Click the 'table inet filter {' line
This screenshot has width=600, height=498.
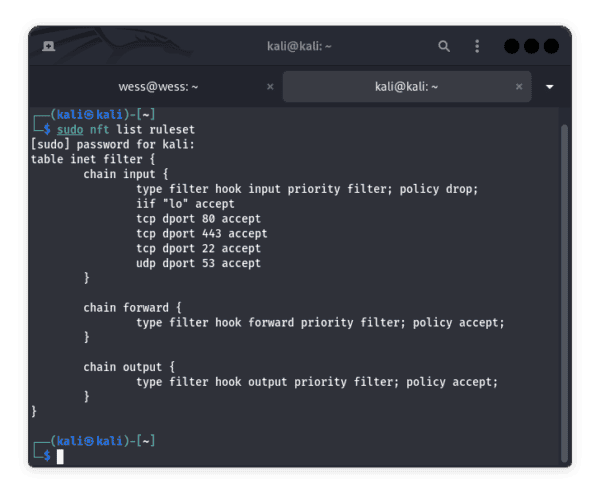pos(86,158)
